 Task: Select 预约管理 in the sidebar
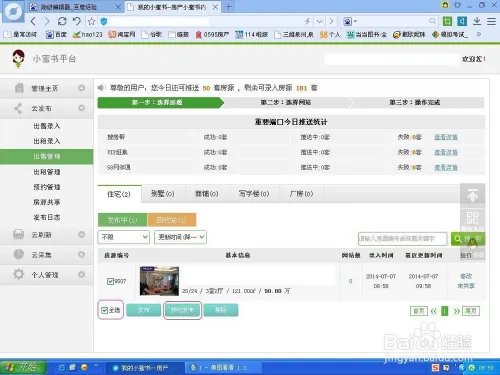pos(47,187)
